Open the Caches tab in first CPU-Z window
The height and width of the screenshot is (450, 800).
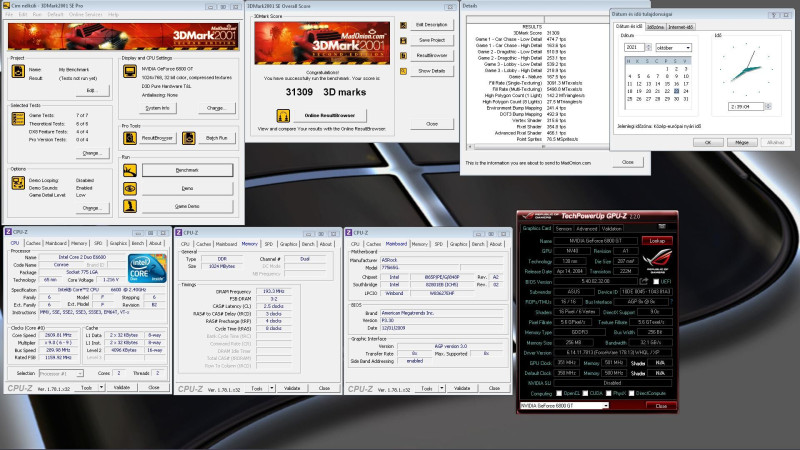33,243
